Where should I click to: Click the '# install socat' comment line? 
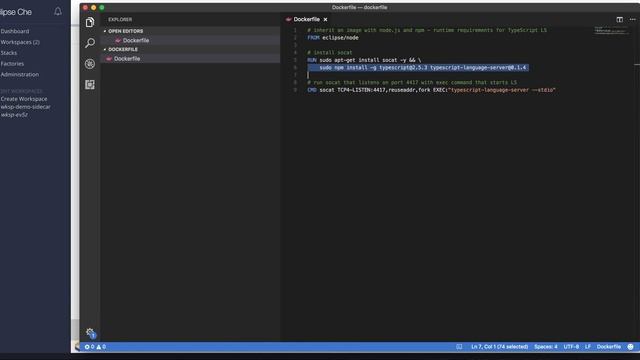pos(329,53)
